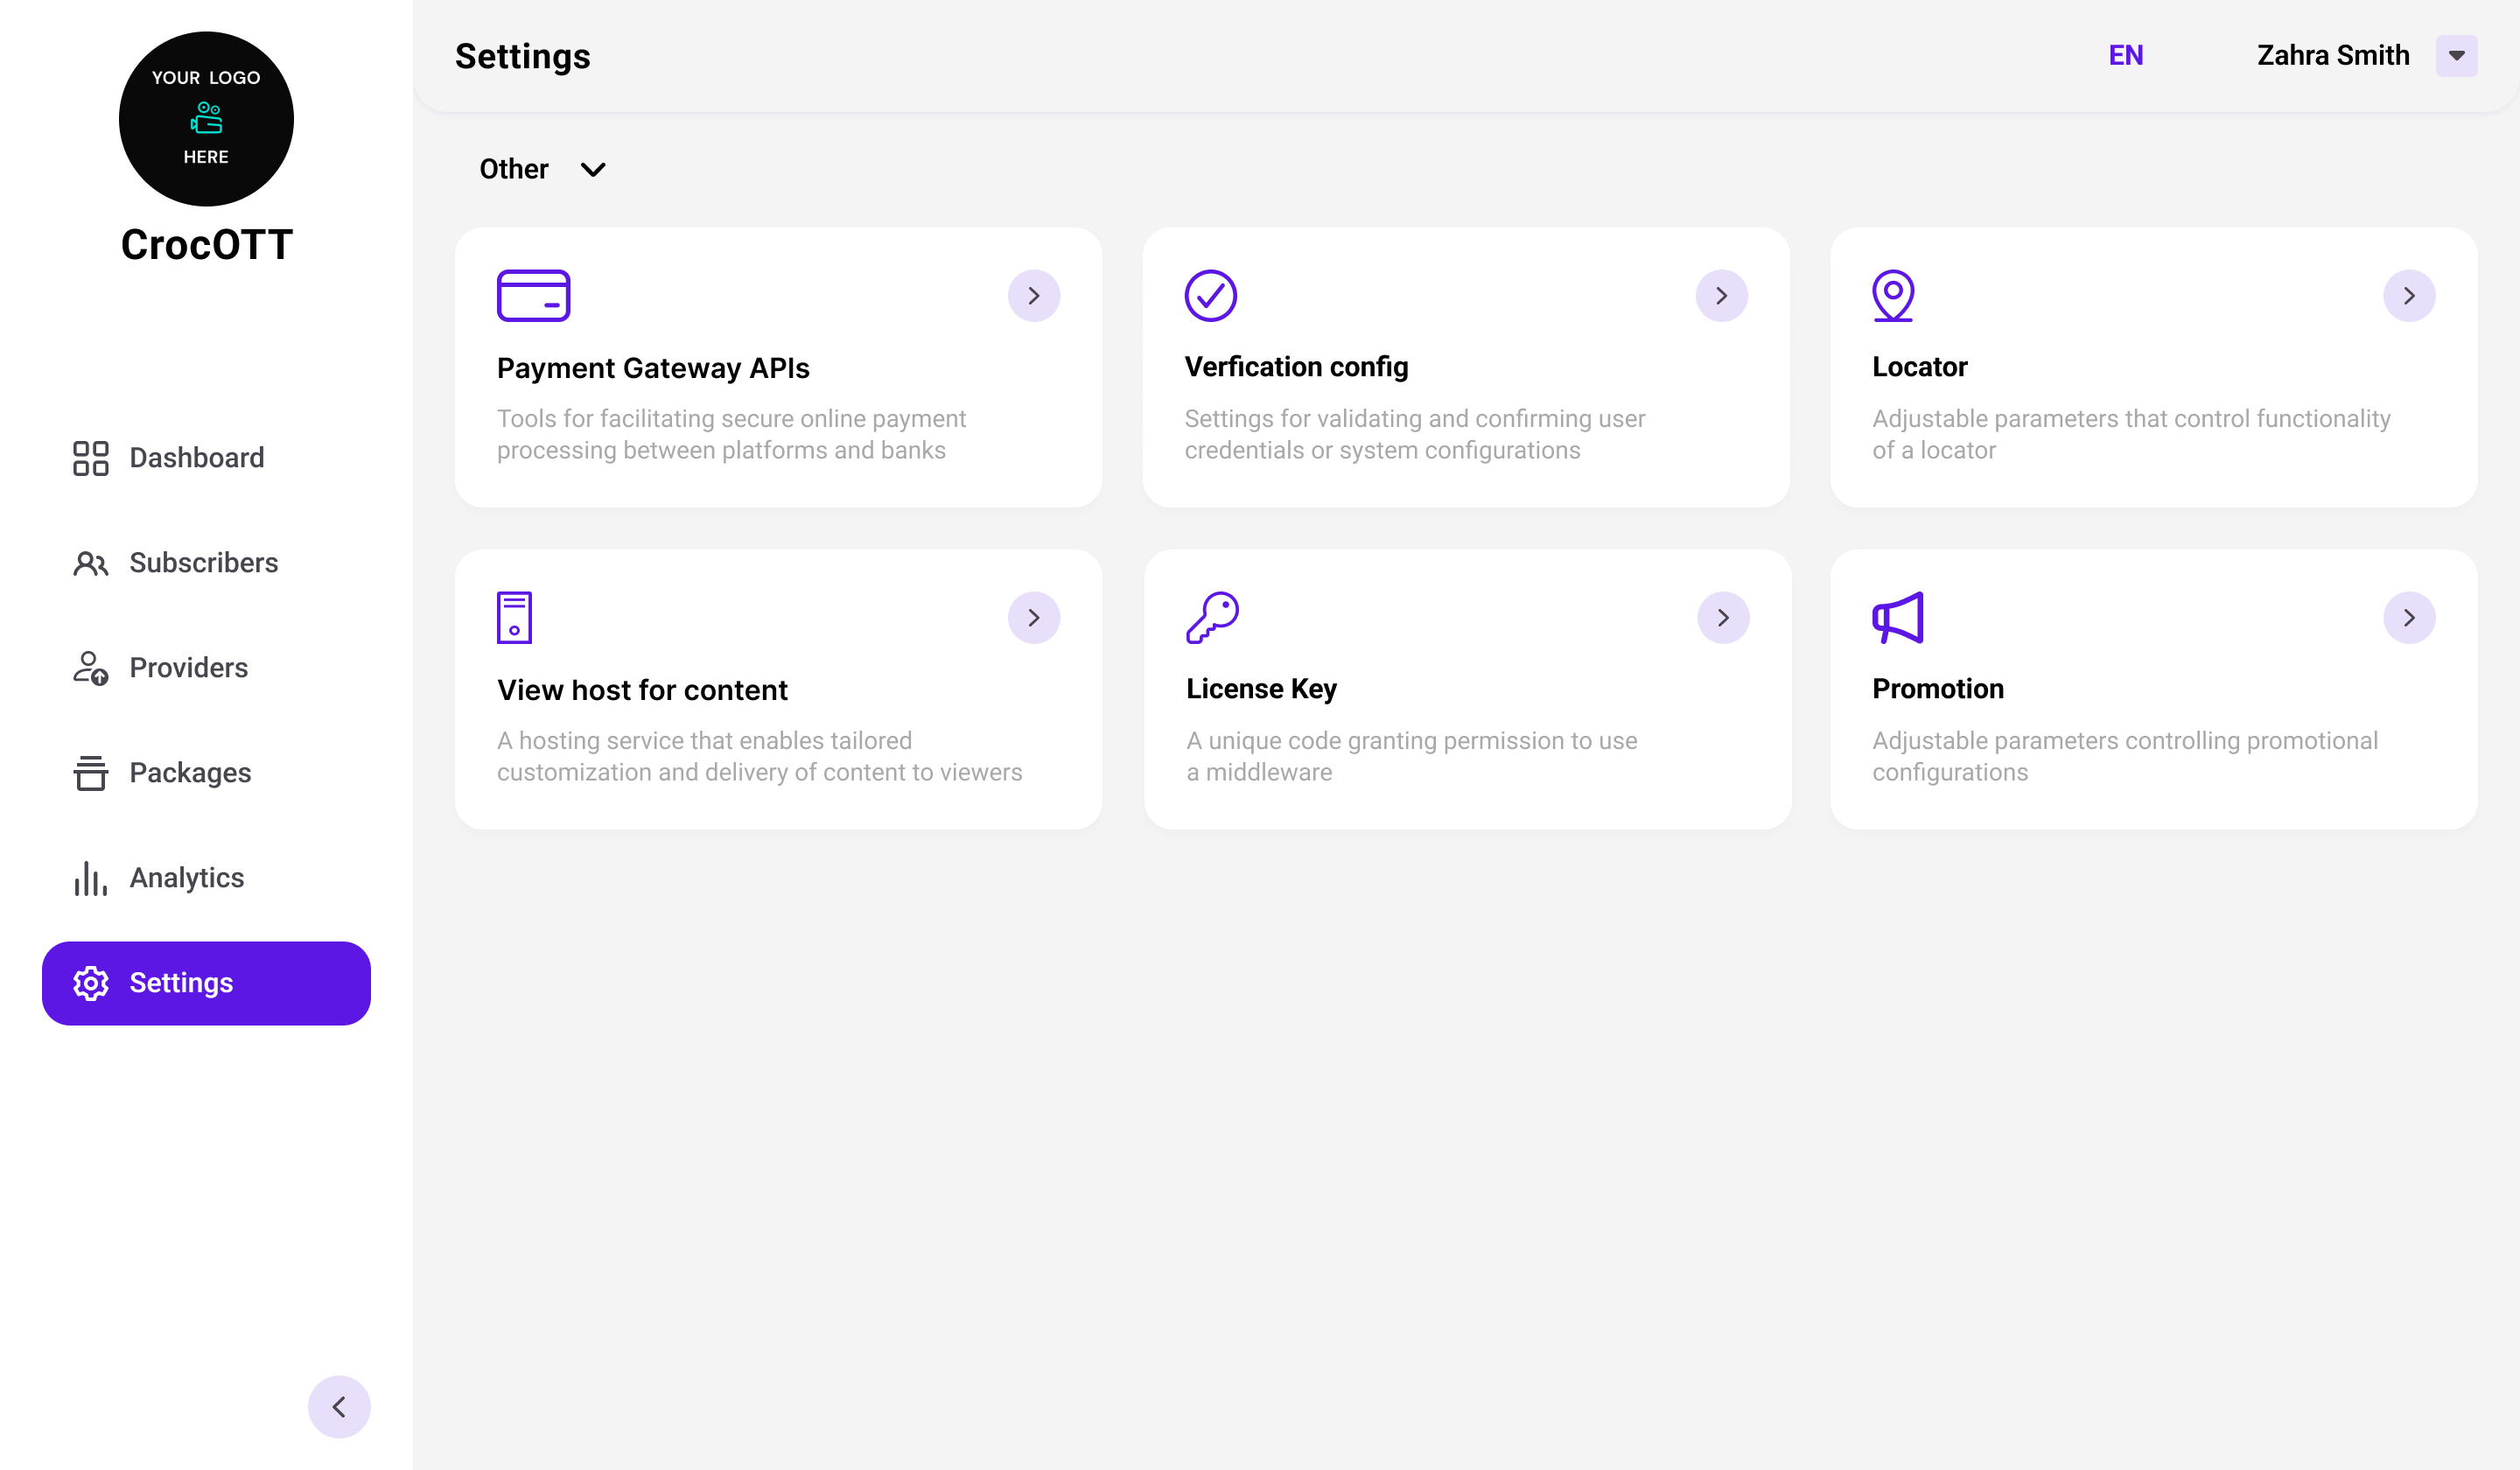
Task: Select Providers in the sidebar
Action: pyautogui.click(x=188, y=668)
